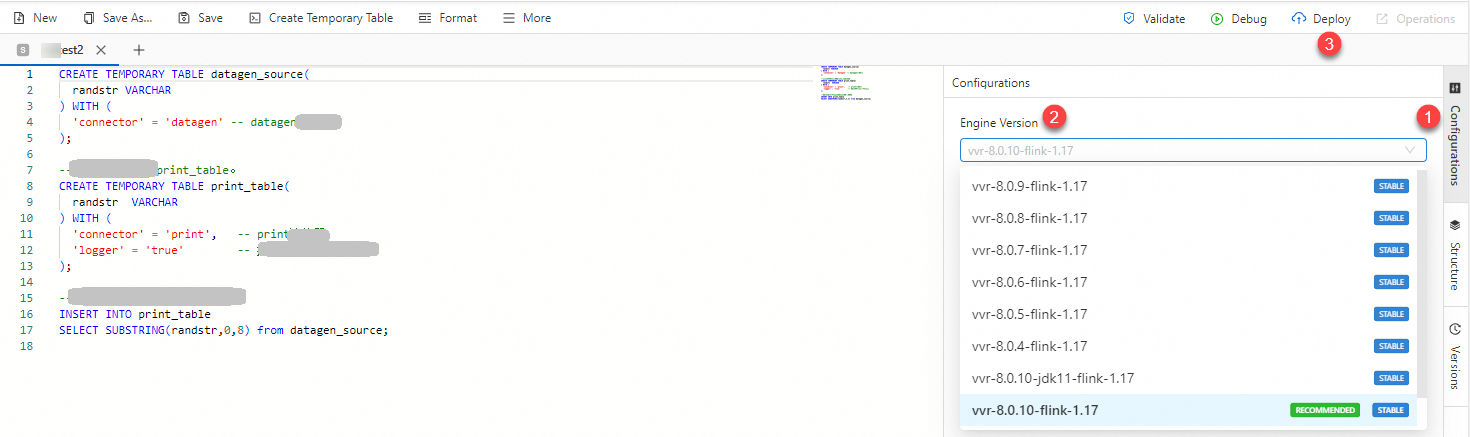
Task: Click the SQL file icon on test2 tab
Action: point(23,49)
